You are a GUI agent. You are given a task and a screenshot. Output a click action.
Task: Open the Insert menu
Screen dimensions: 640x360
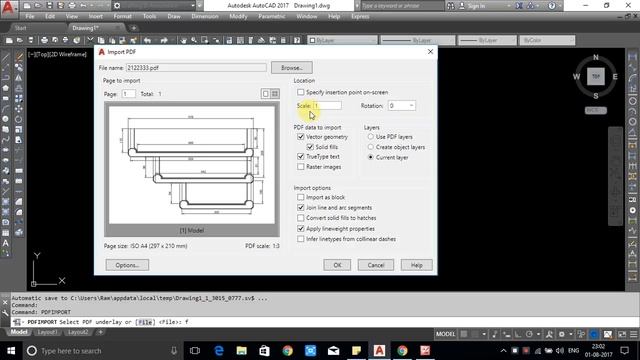[x=96, y=16]
